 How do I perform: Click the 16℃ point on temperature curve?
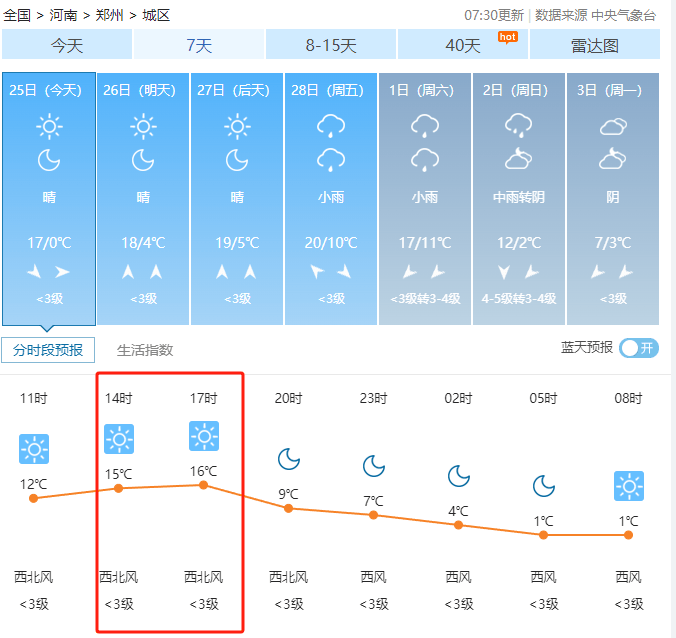tap(203, 485)
